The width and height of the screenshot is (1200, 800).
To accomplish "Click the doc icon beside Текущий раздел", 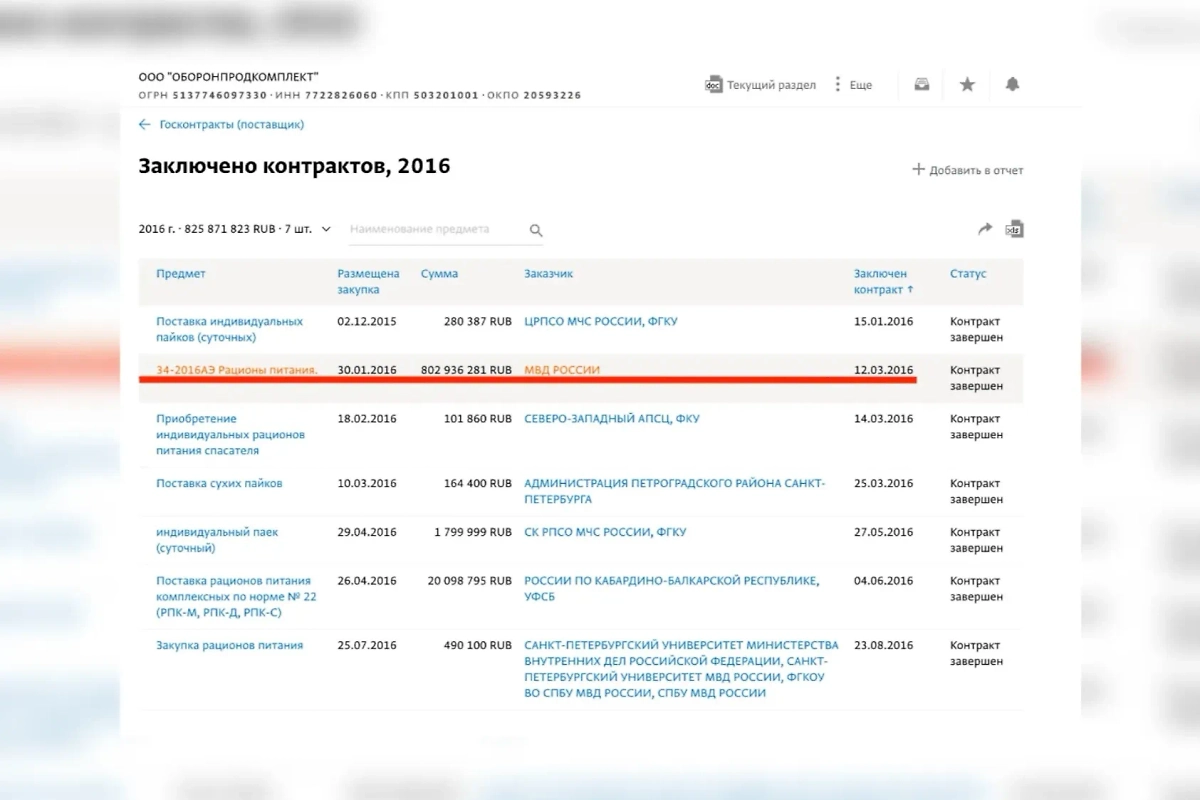I will click(x=714, y=85).
